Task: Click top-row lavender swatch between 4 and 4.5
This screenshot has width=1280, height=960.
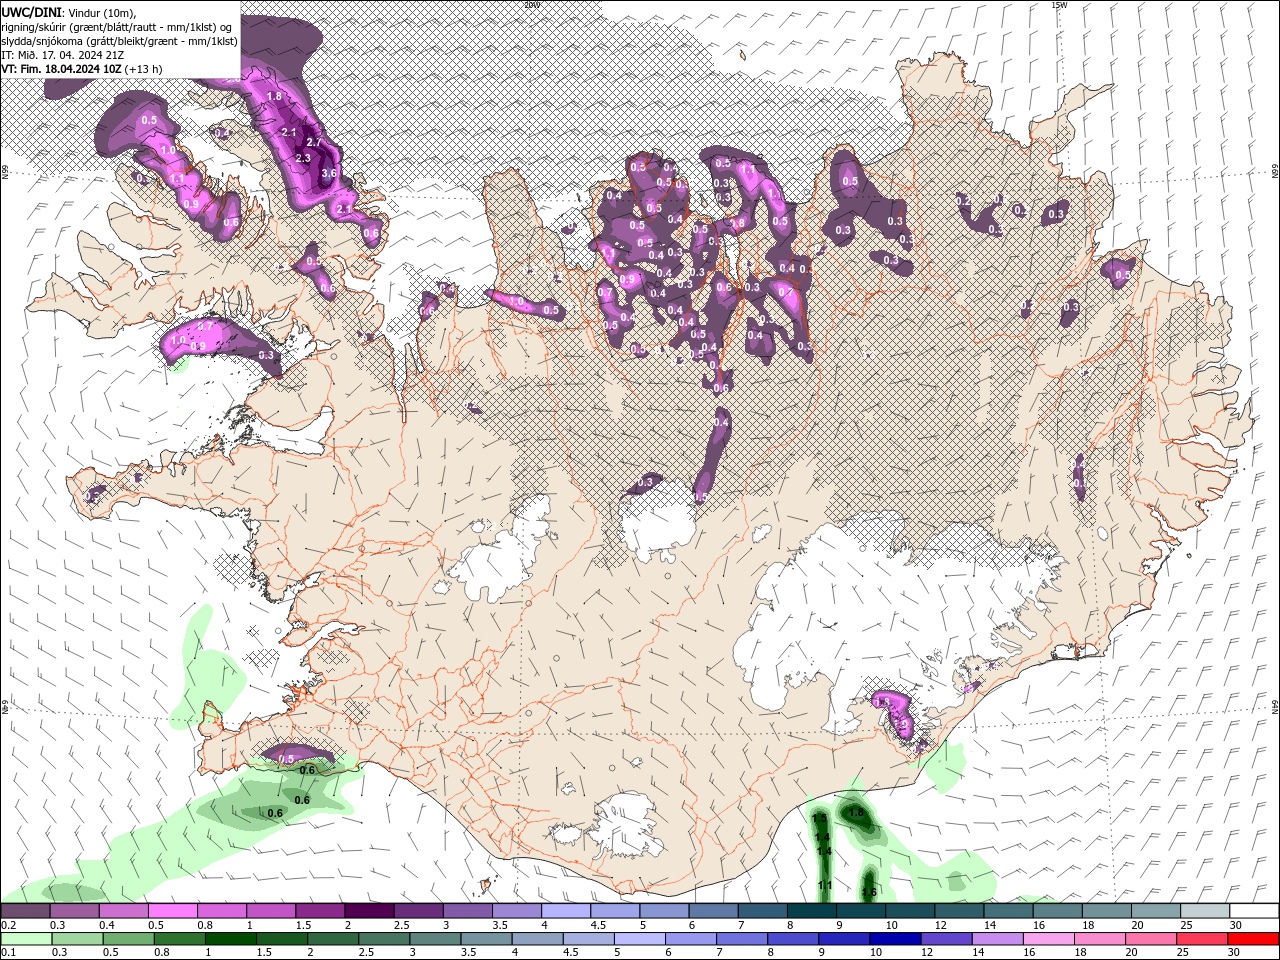Action: [x=566, y=910]
